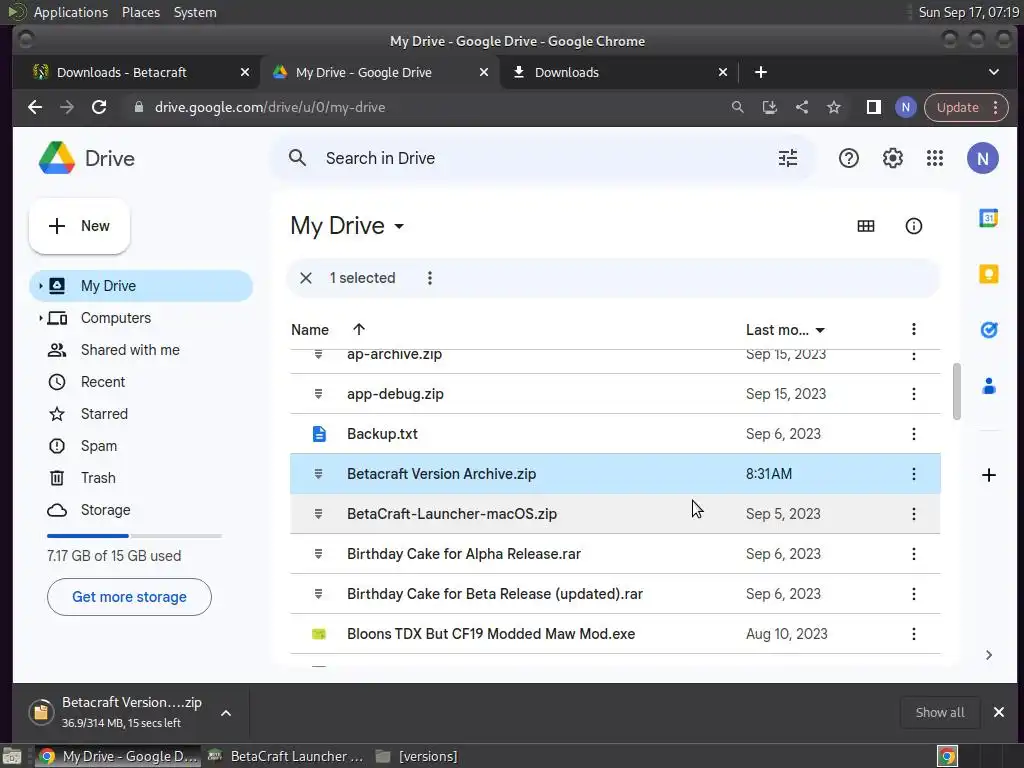Open Google Keep side panel

988,274
